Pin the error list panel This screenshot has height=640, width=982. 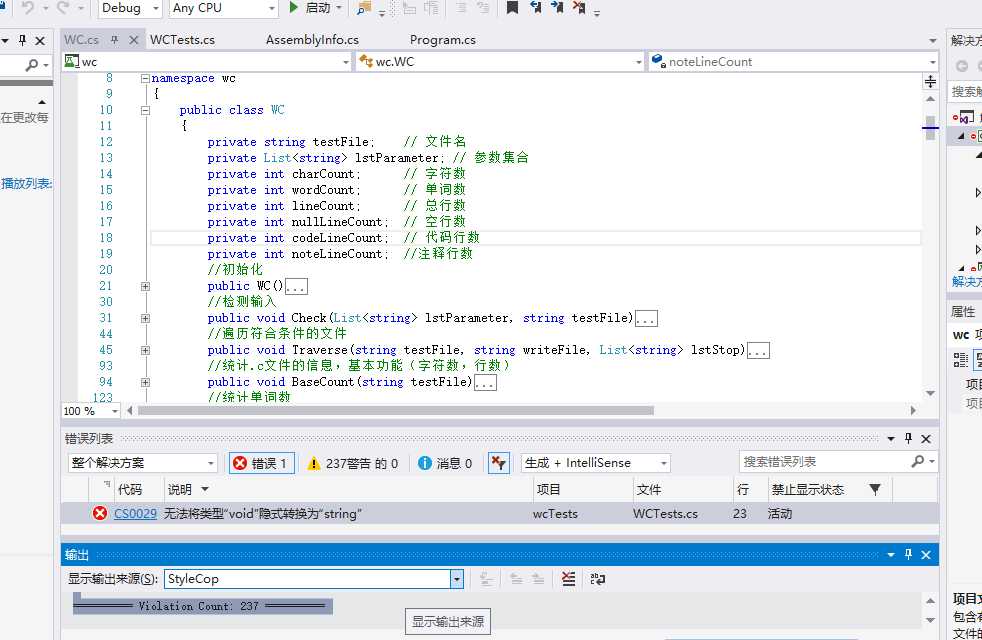[x=908, y=438]
